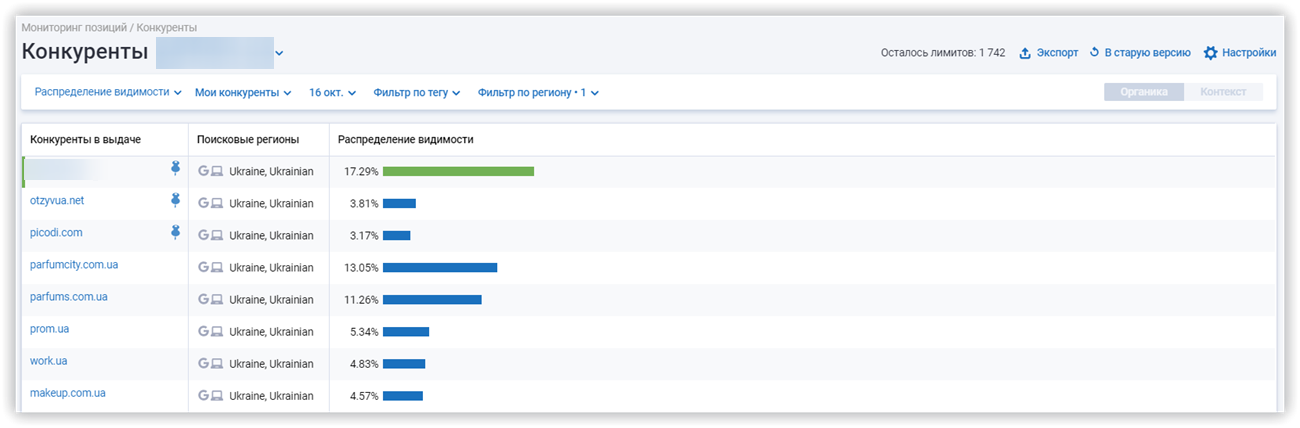Open Настройки settings

(1240, 53)
